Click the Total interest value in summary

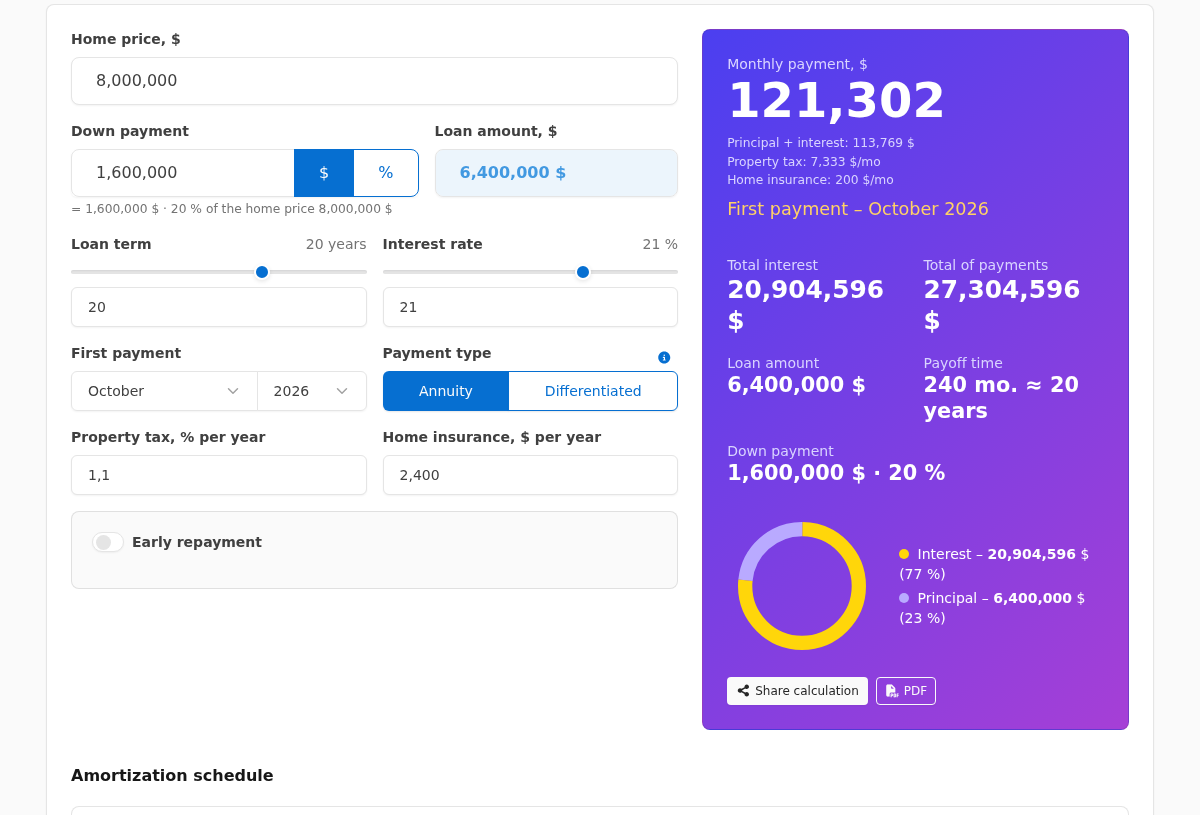(x=805, y=305)
